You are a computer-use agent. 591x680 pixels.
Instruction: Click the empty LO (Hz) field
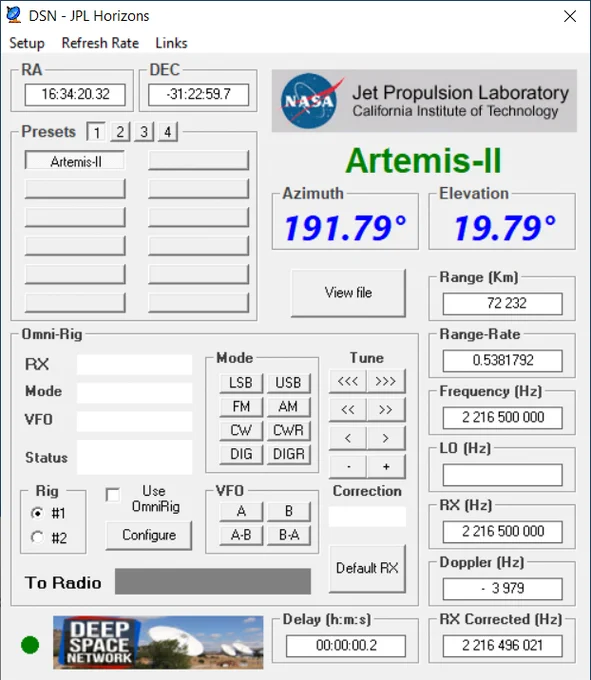pos(503,474)
